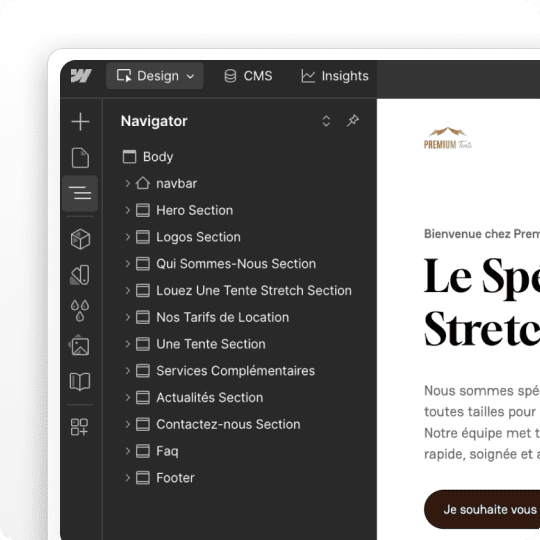Image resolution: width=540 pixels, height=540 pixels.
Task: Select Hero Section in Navigator
Action: (195, 210)
